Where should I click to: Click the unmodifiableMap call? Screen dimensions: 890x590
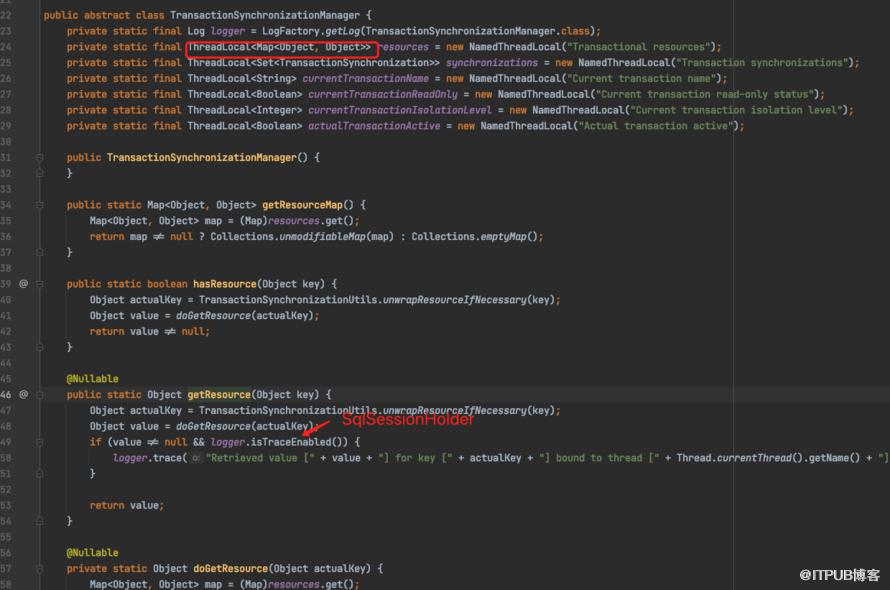[x=322, y=237]
